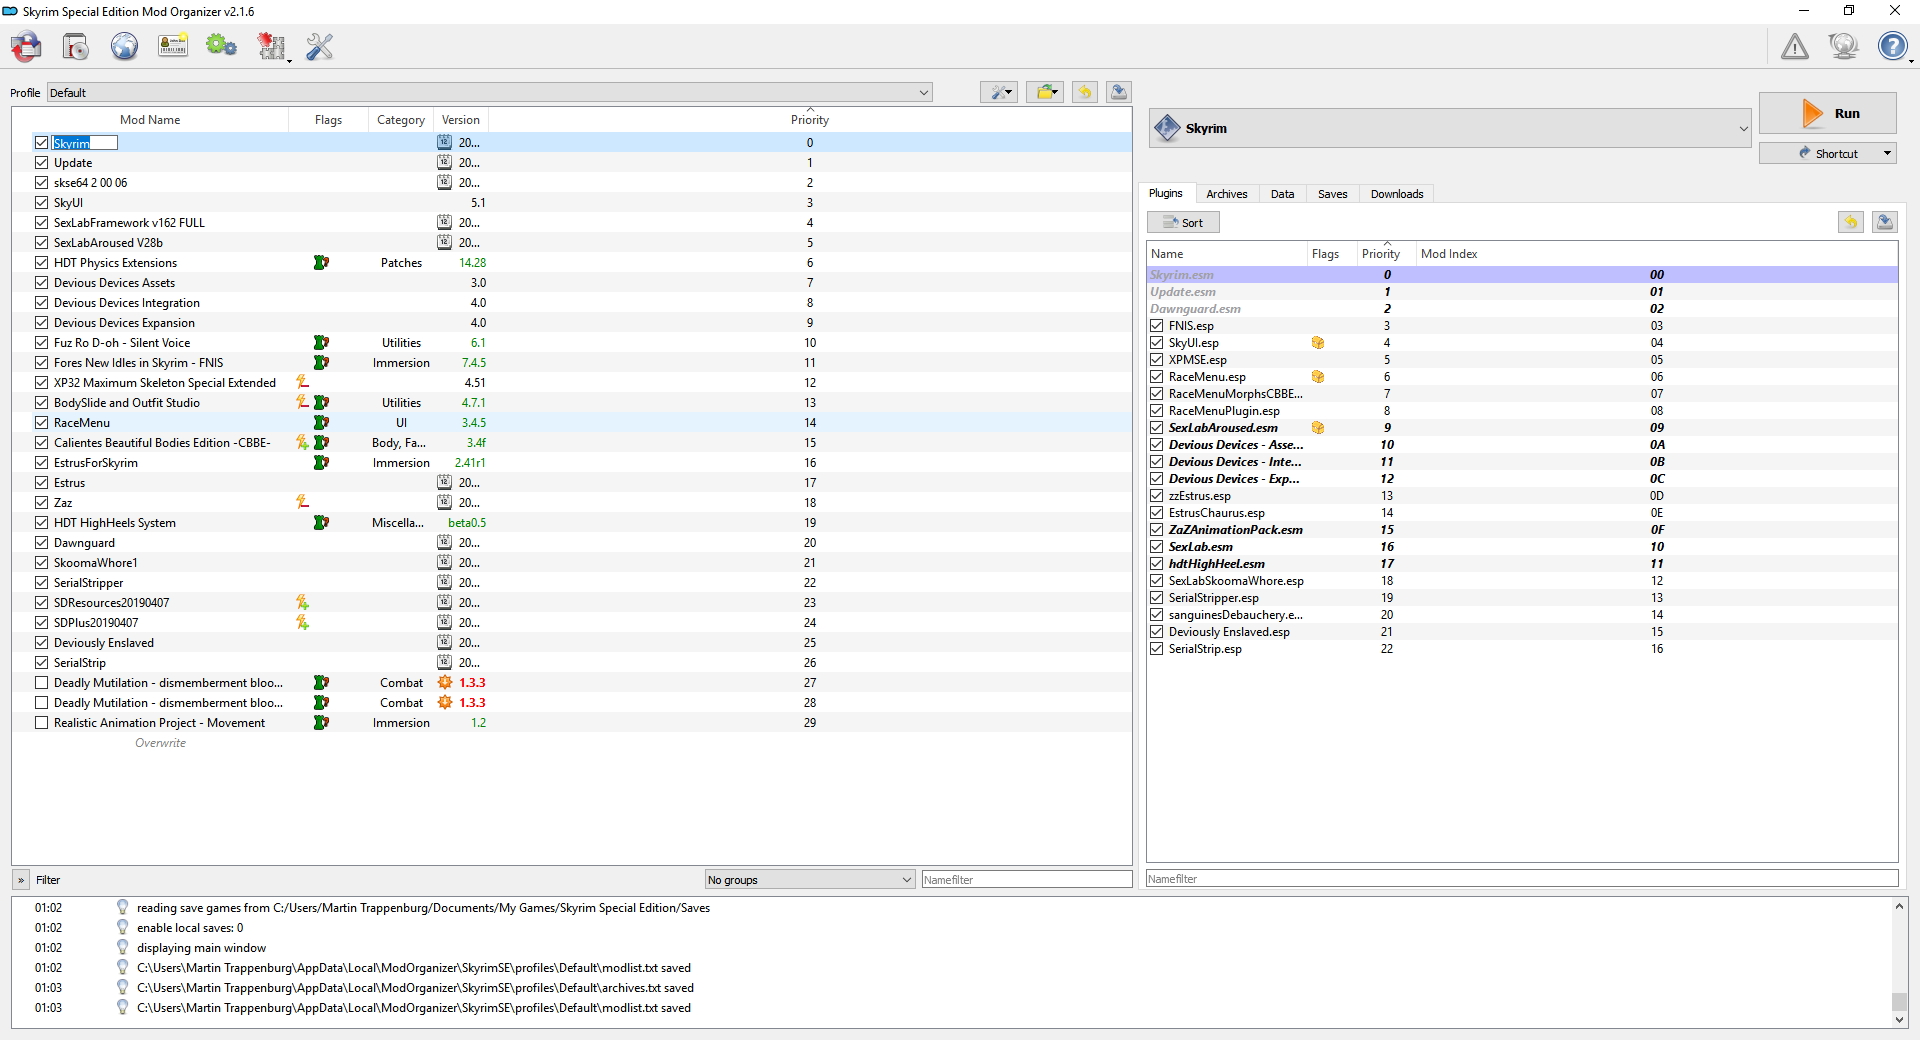Click the plugin list Namefilter input field
Image resolution: width=1920 pixels, height=1040 pixels.
[1522, 879]
